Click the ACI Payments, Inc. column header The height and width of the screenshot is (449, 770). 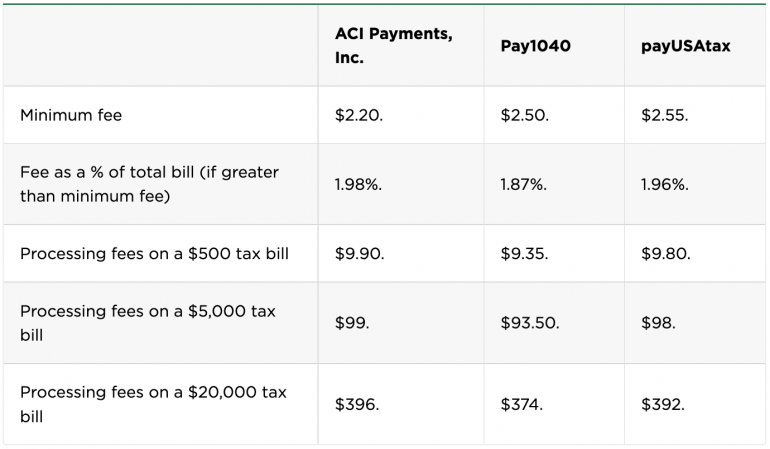pos(393,46)
